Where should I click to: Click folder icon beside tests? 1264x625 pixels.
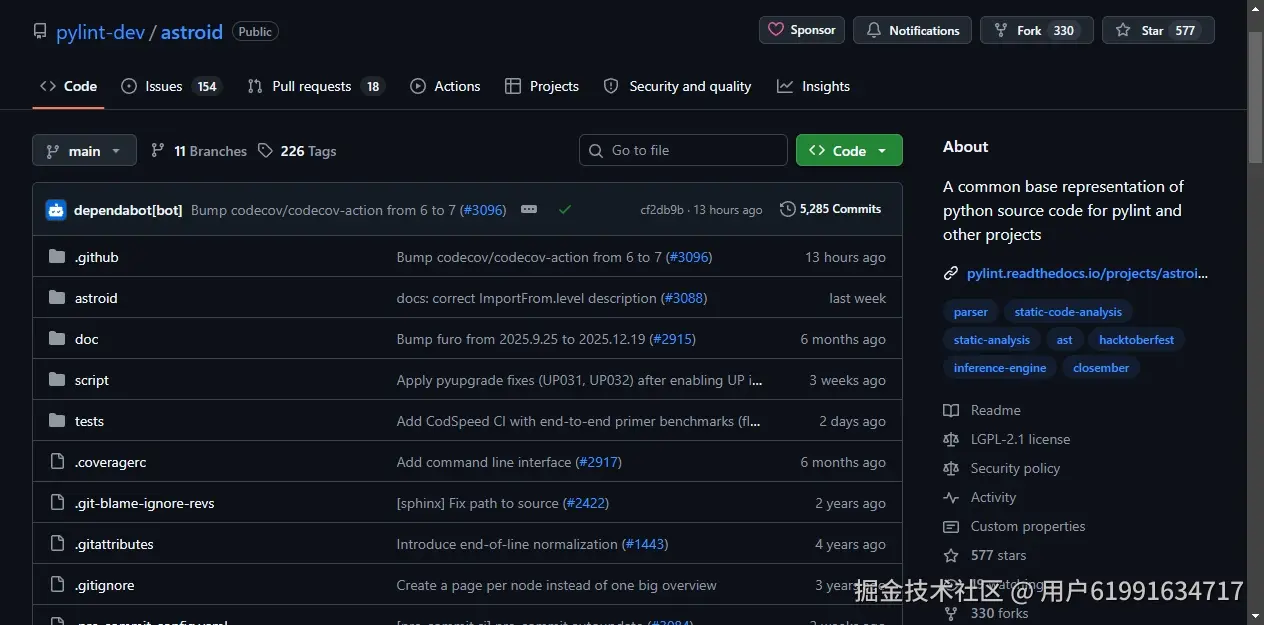[57, 421]
